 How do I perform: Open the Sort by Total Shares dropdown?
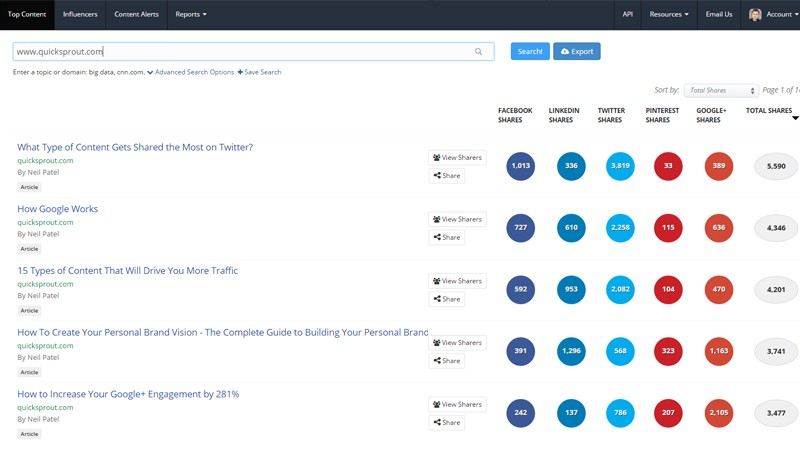point(721,90)
